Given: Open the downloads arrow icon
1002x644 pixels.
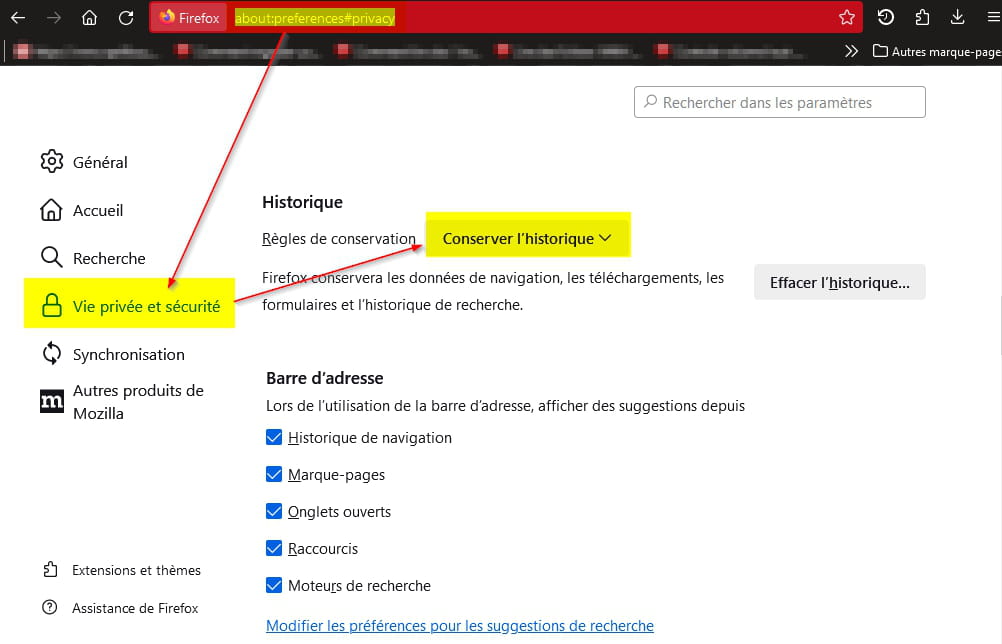Looking at the screenshot, I should pos(957,18).
